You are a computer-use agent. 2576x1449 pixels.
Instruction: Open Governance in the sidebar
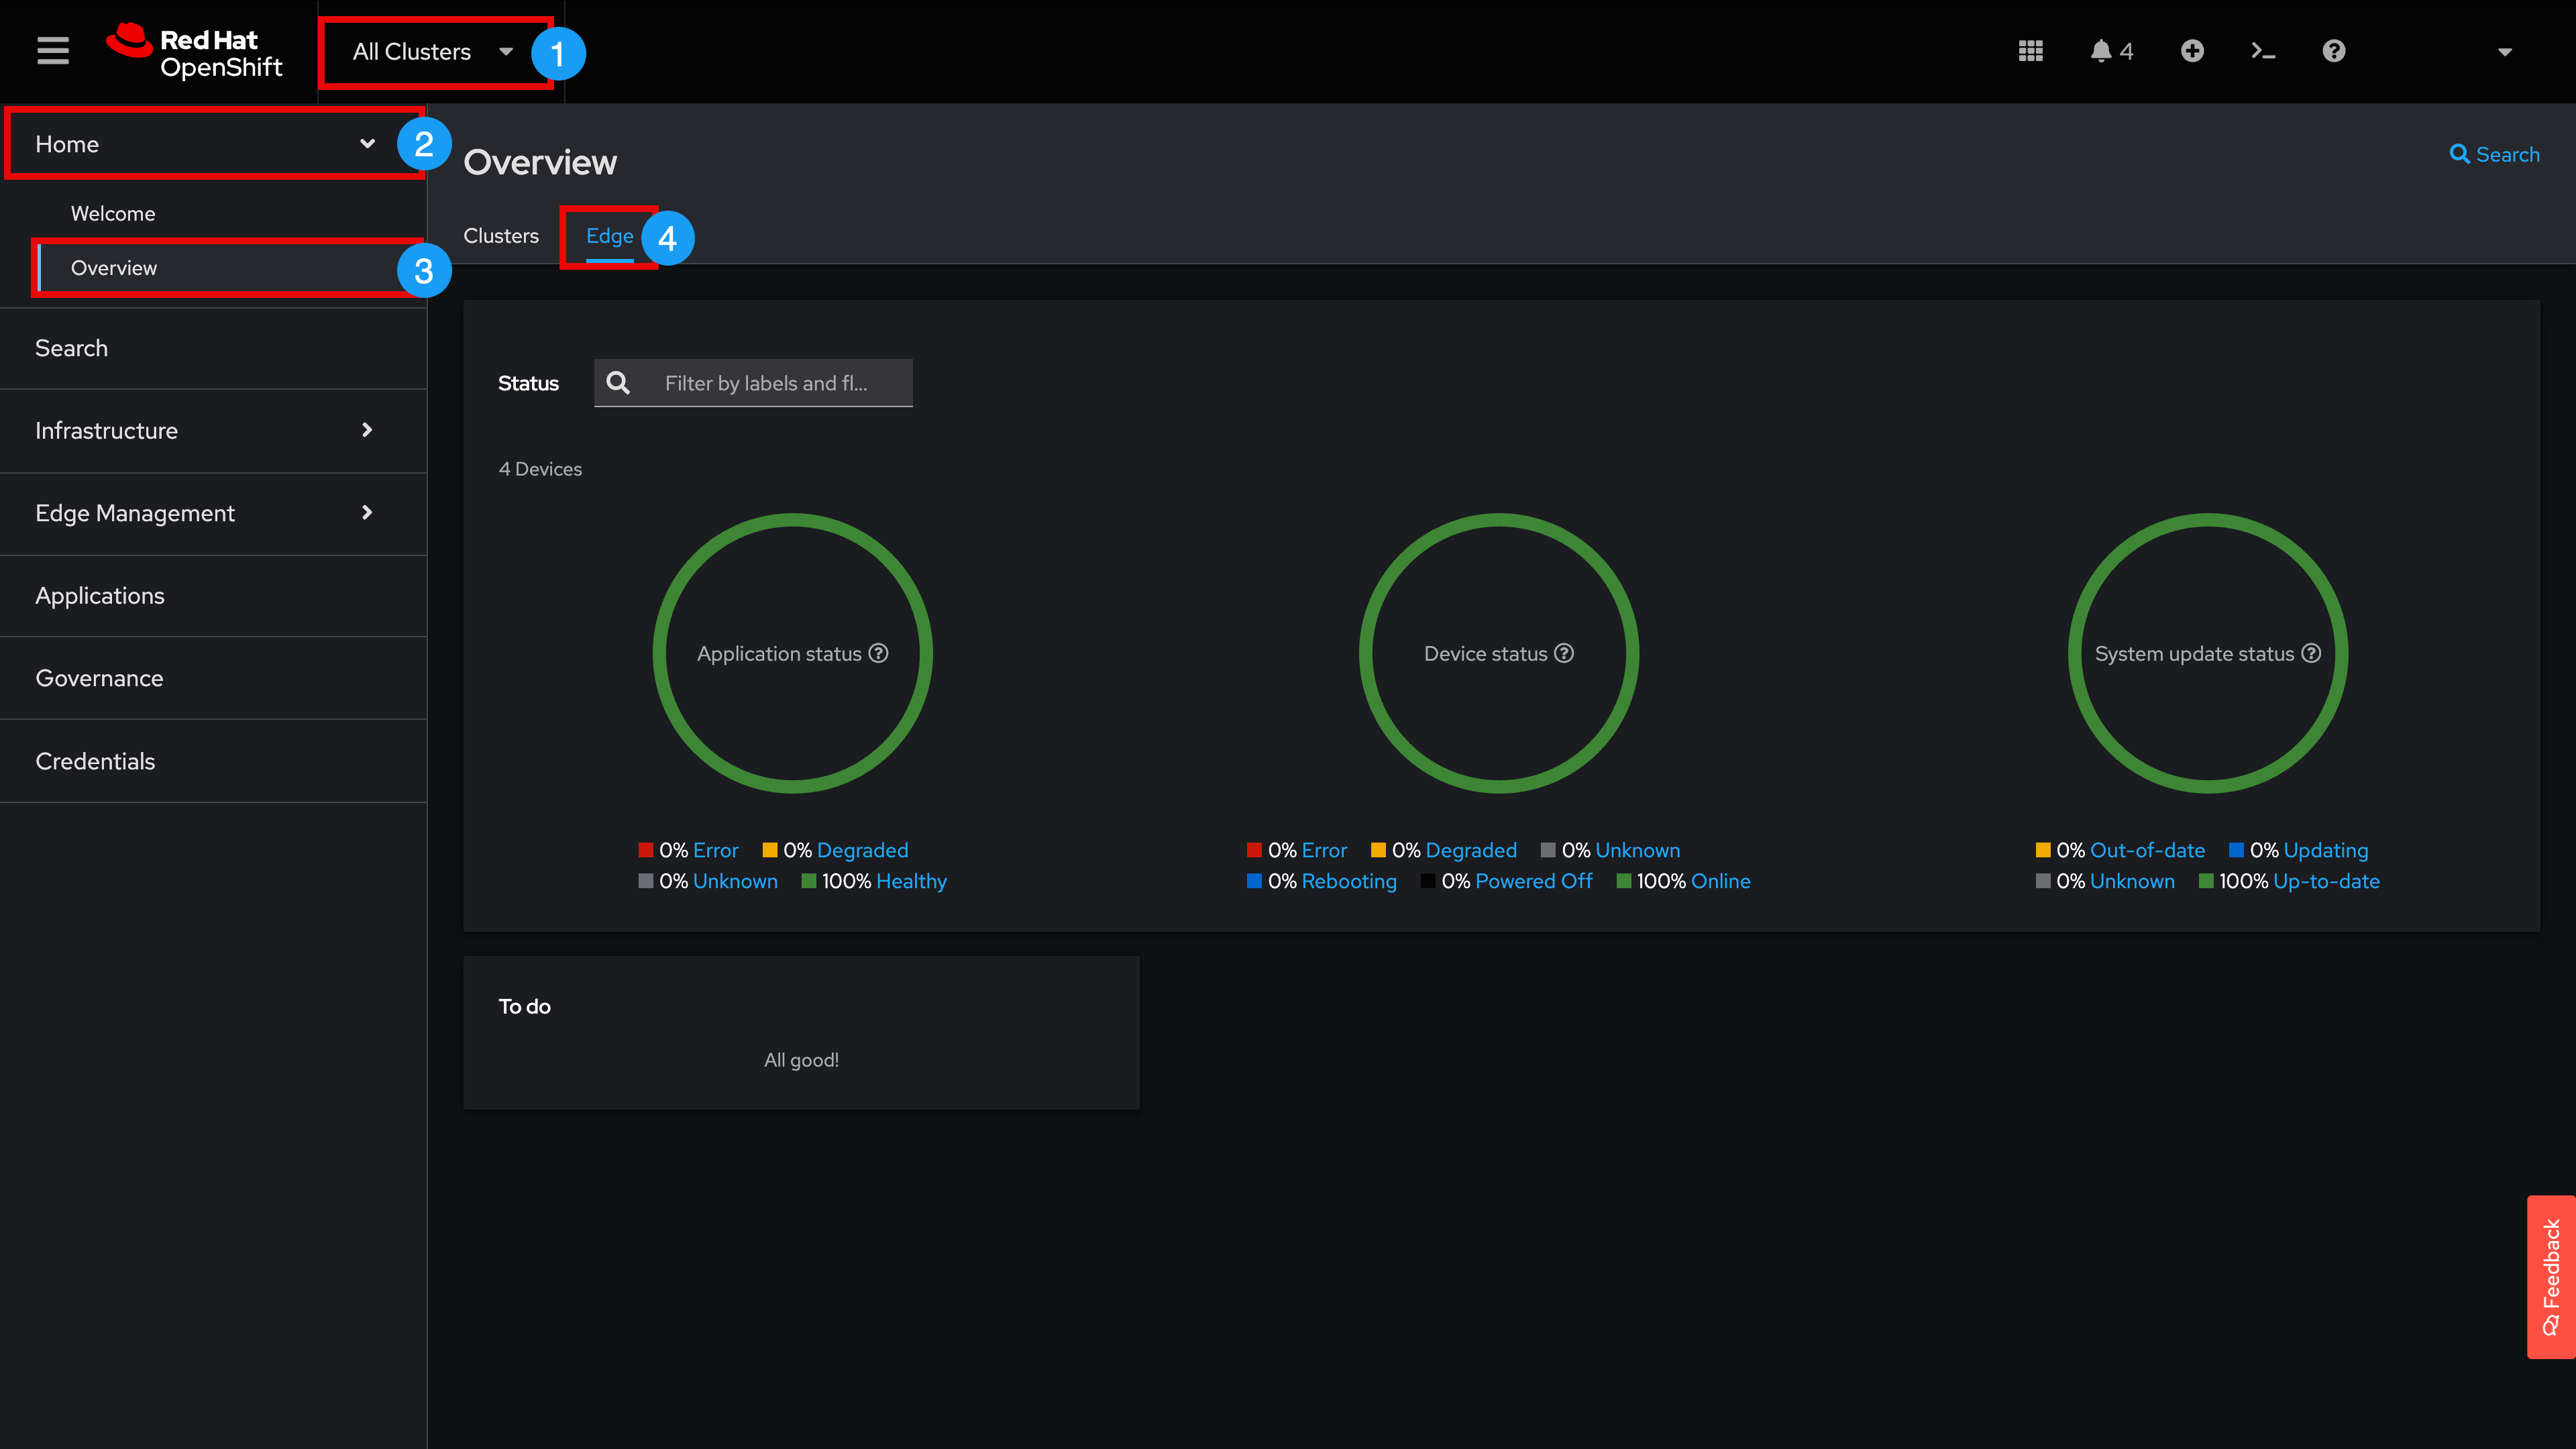(x=99, y=678)
